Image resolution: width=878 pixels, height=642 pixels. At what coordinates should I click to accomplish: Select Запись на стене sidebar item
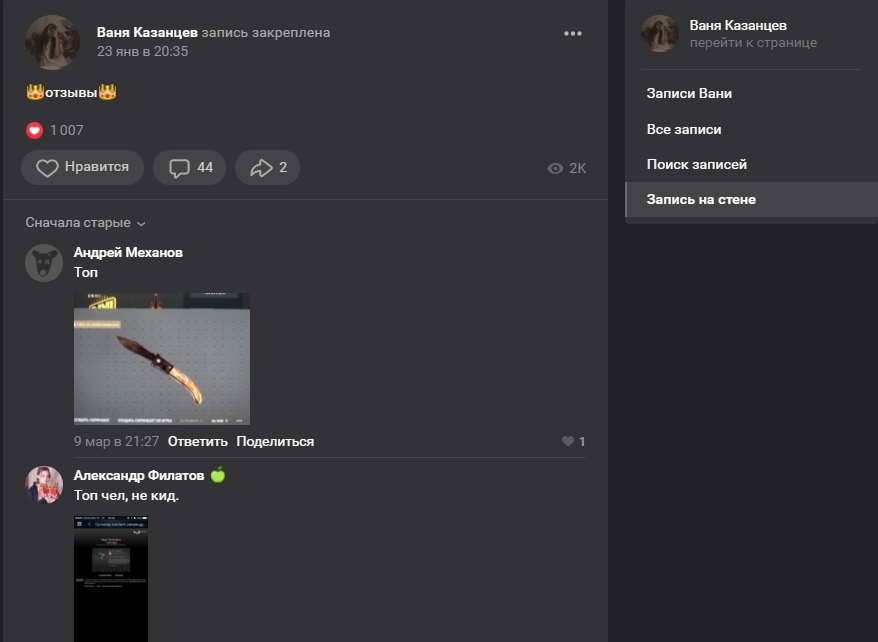point(701,199)
